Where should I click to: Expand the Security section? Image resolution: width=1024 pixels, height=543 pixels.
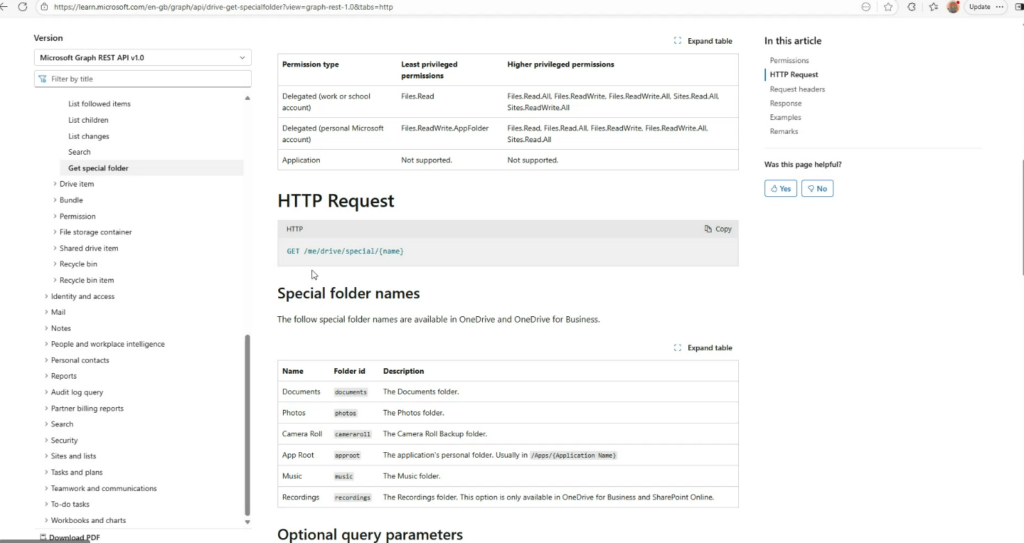[x=64, y=440]
